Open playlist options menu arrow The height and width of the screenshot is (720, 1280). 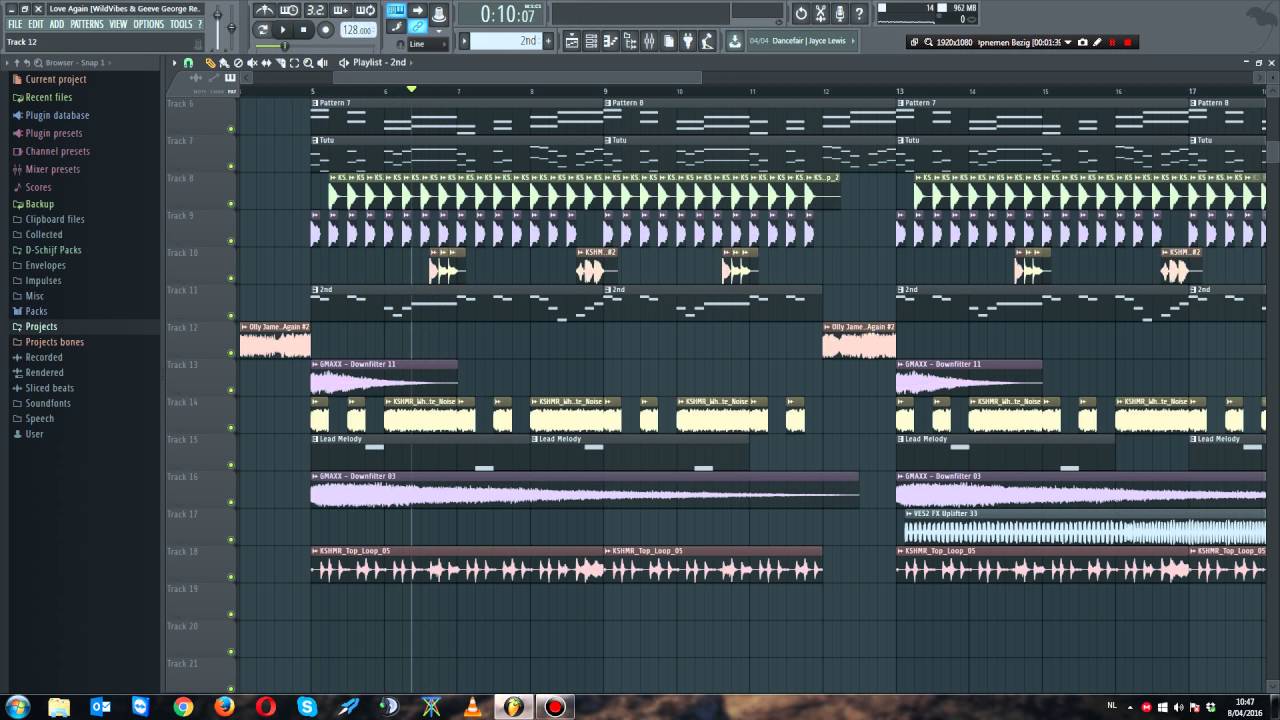coord(174,63)
